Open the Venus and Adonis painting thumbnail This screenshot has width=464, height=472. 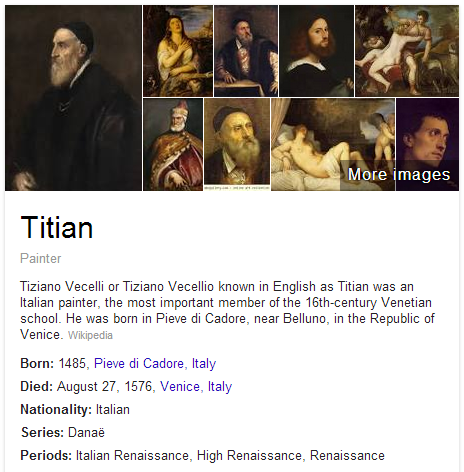tap(407, 51)
